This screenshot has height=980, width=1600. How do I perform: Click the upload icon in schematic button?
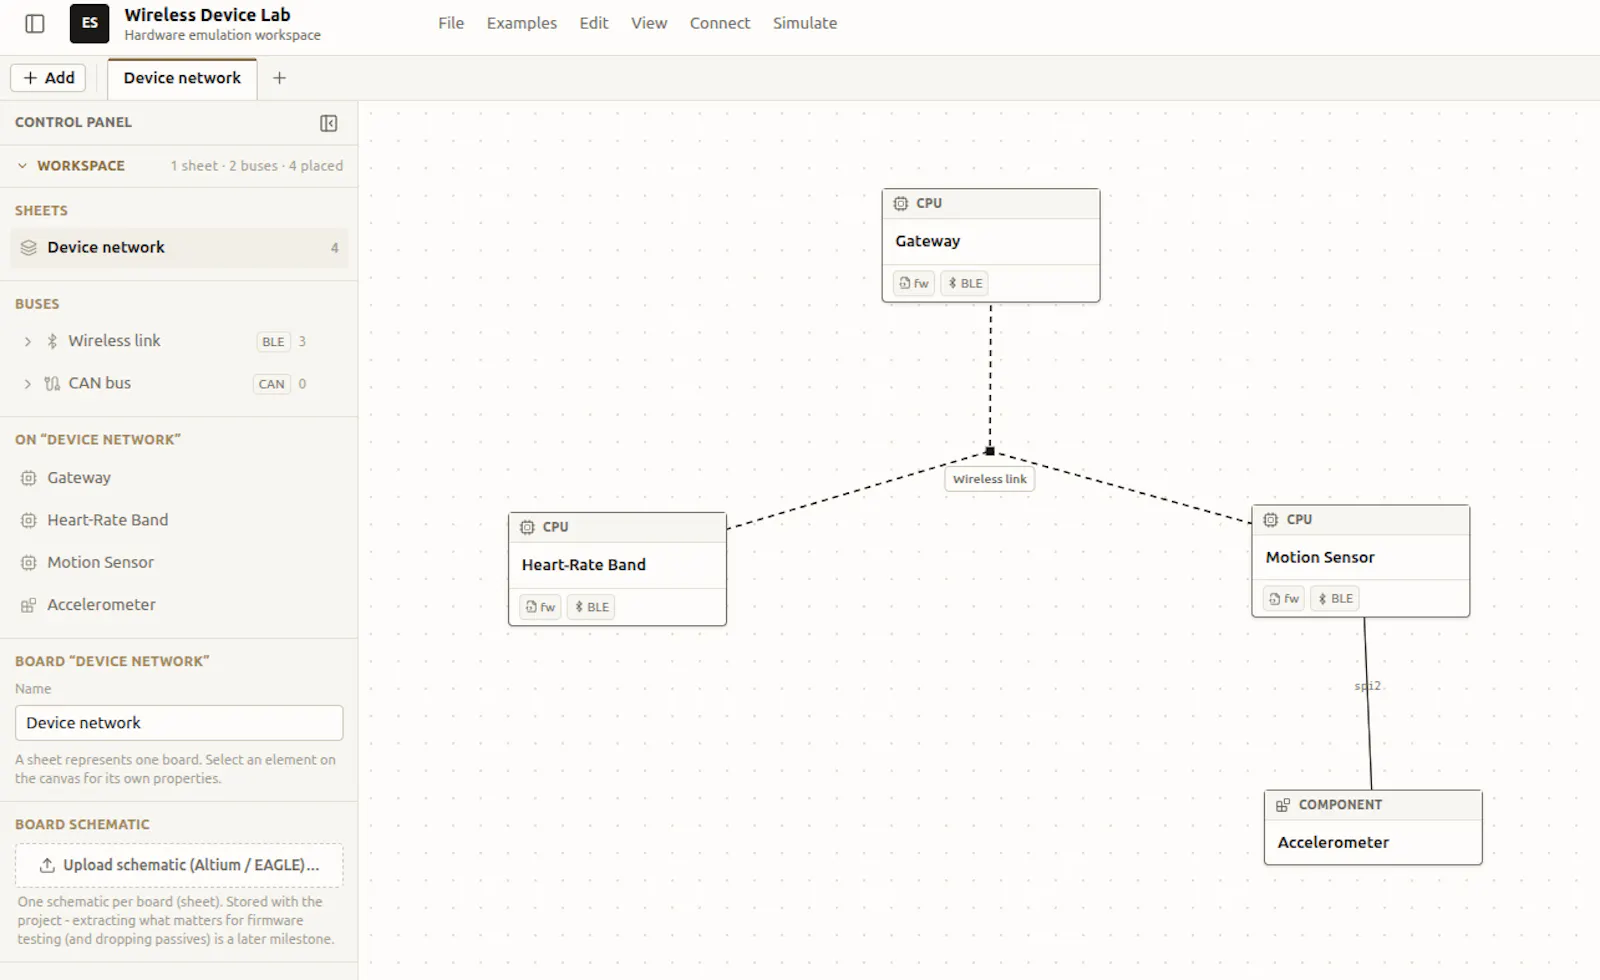coord(47,866)
